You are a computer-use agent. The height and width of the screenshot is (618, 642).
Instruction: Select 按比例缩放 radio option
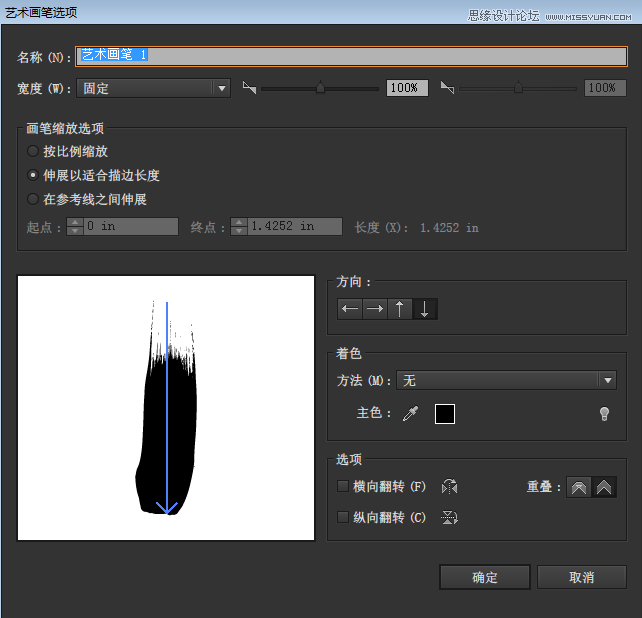[33, 151]
